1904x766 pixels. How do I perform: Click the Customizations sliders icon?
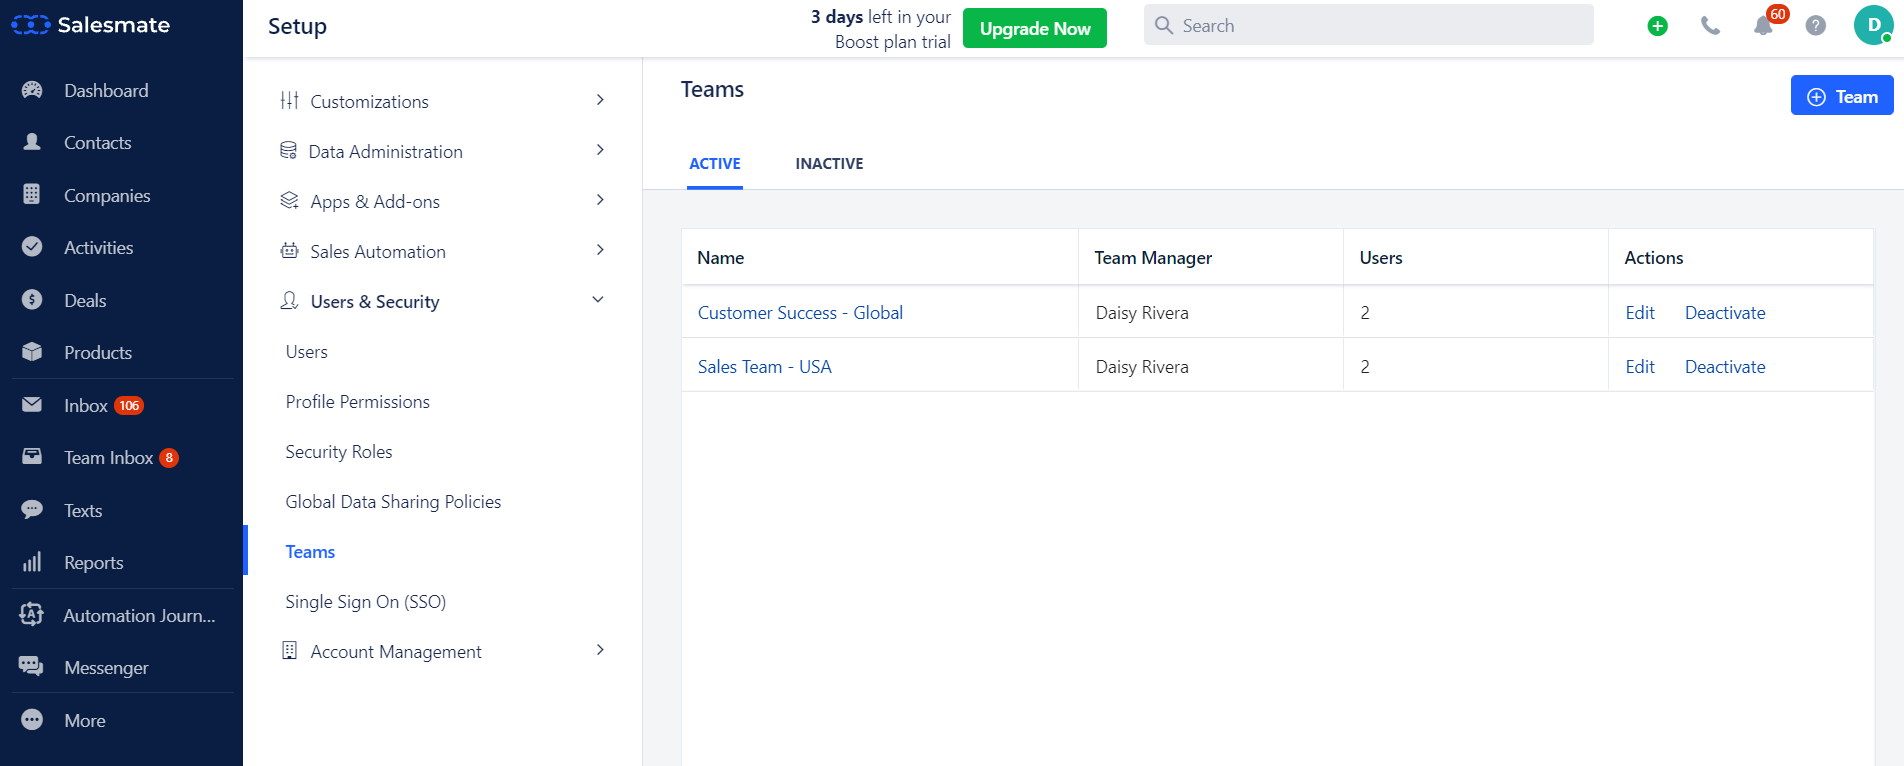coord(290,100)
